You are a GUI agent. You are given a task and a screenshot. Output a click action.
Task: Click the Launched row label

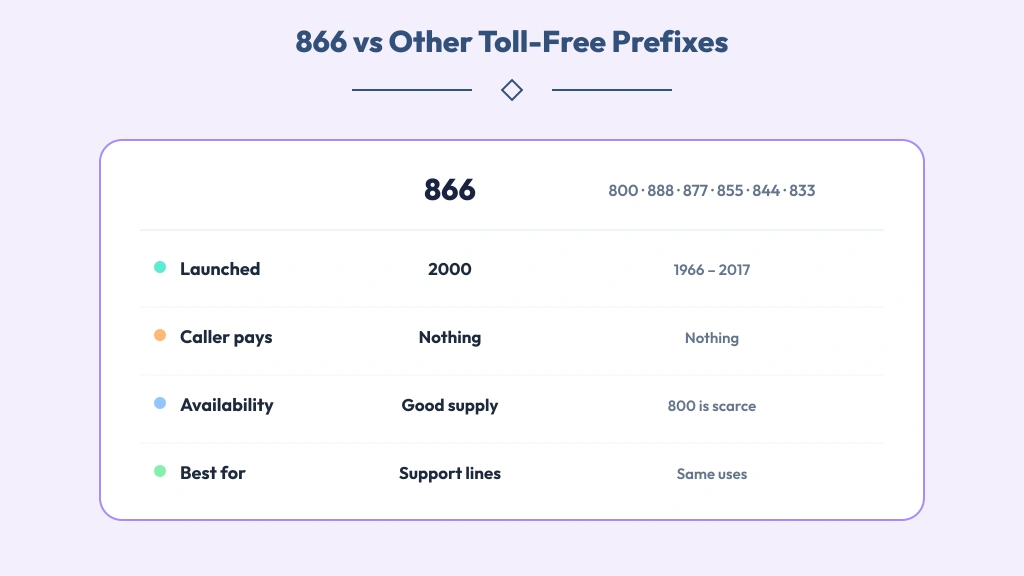point(220,269)
